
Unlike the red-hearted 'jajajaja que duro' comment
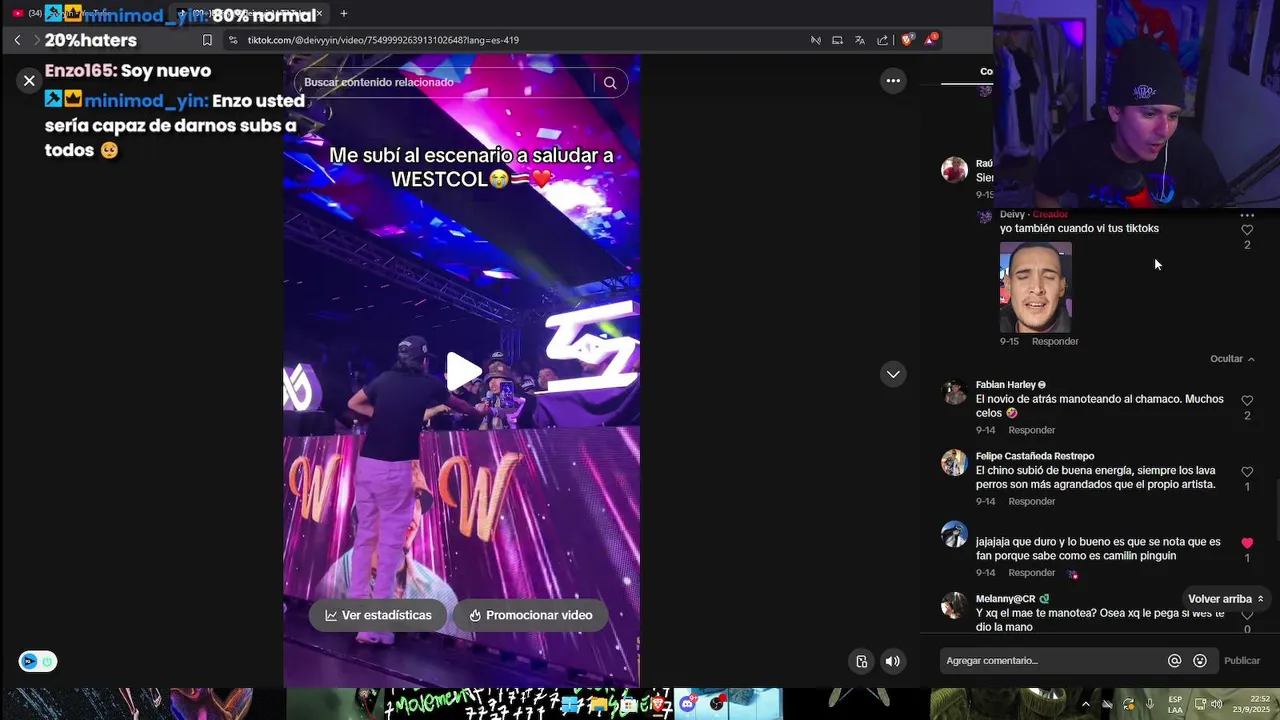coord(1247,543)
